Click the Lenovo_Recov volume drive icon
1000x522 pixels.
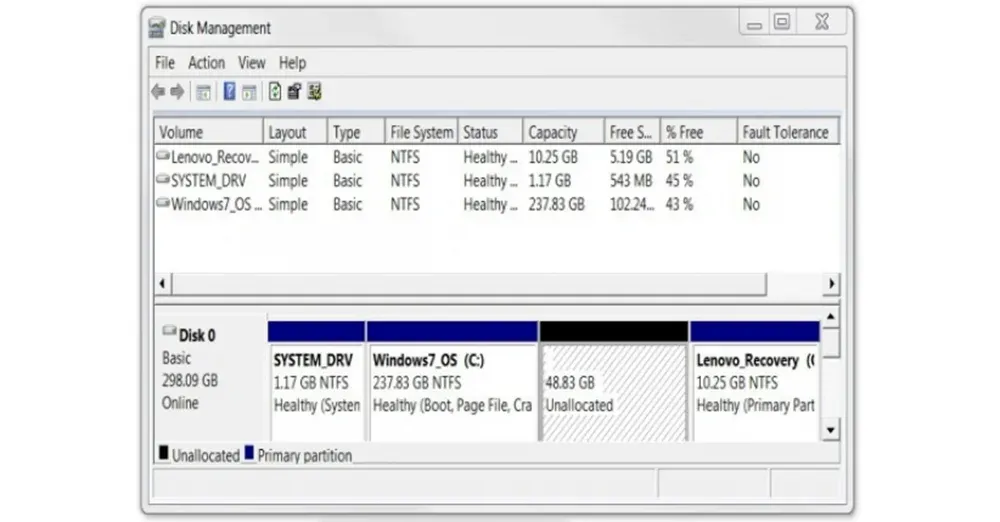click(x=163, y=155)
